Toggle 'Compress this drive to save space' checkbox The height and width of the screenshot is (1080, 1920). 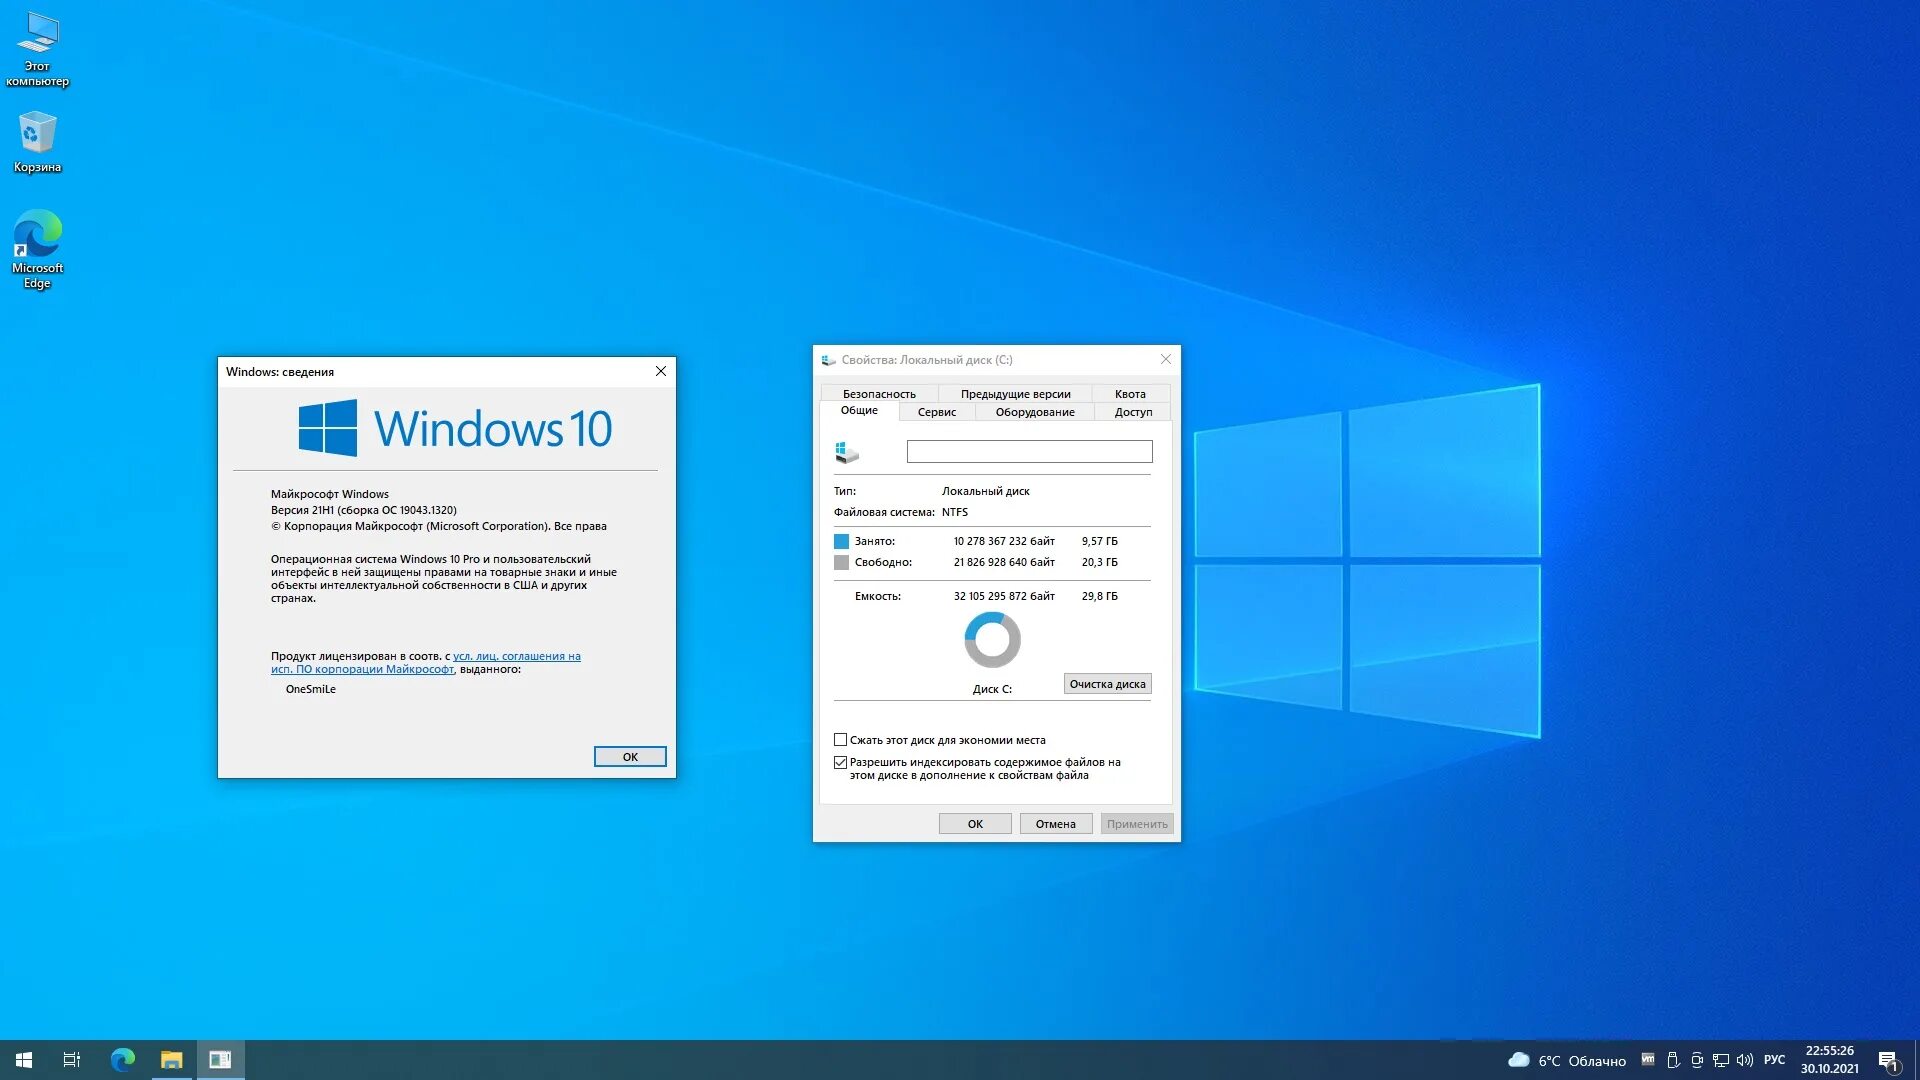(x=840, y=738)
